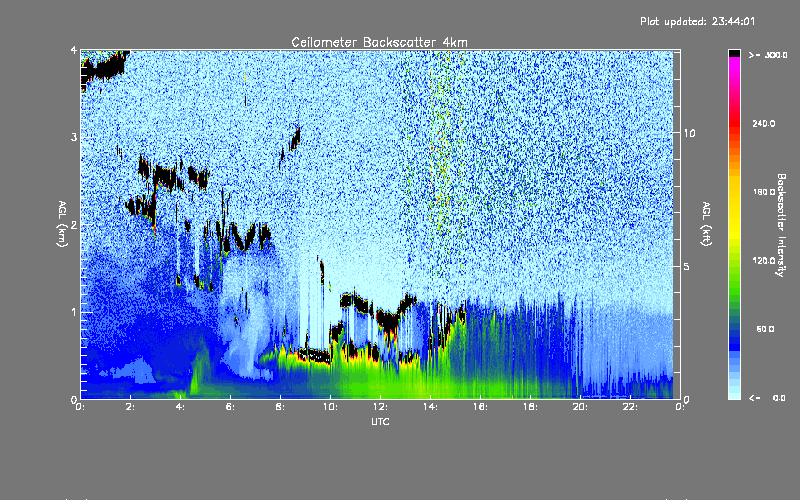
Task: Click the 'Plot updated: 23:44:01' timestamp
Action: (697, 21)
